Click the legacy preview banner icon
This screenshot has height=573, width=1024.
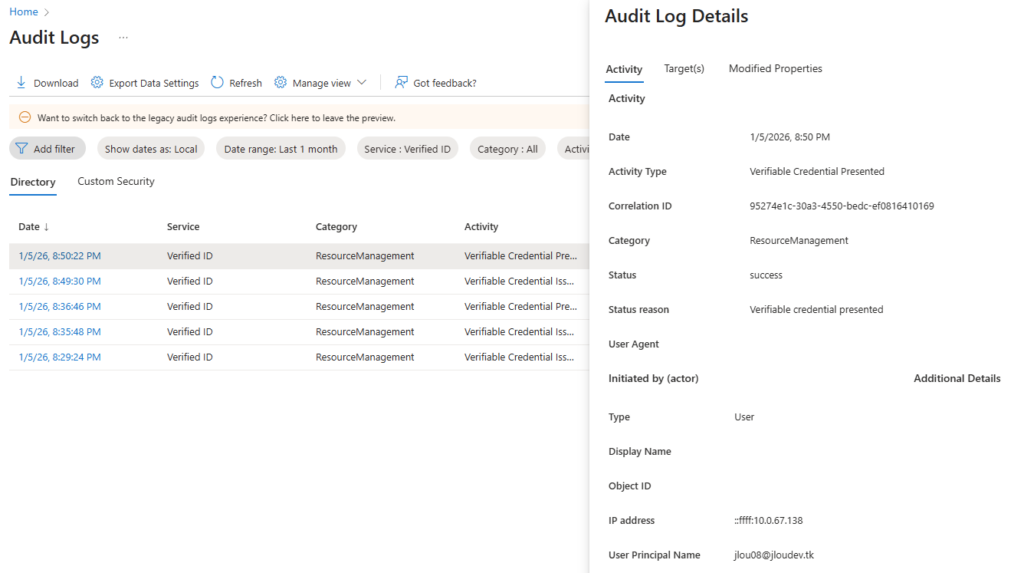(x=25, y=117)
